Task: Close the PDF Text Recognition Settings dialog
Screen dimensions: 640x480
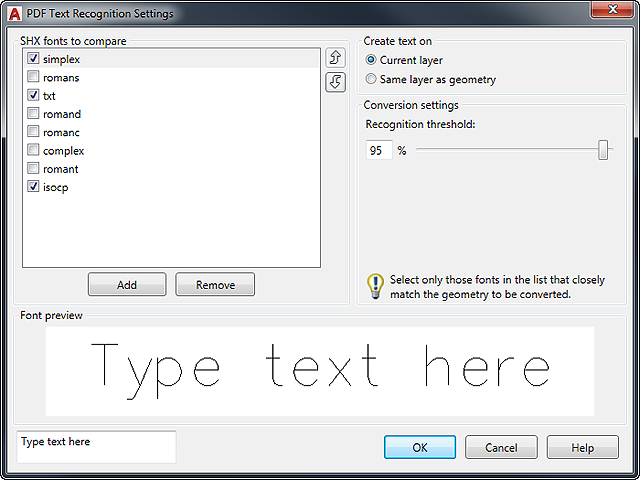Action: (x=612, y=9)
